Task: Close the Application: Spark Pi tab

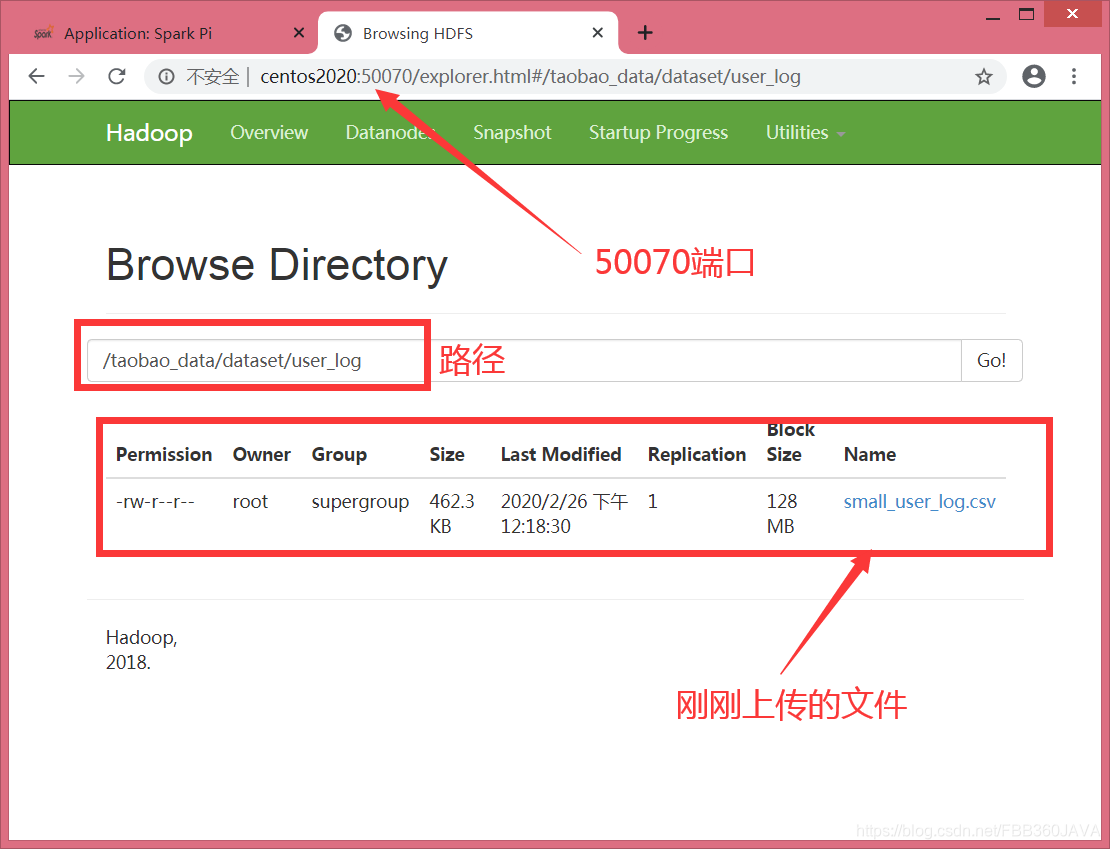Action: pyautogui.click(x=299, y=33)
